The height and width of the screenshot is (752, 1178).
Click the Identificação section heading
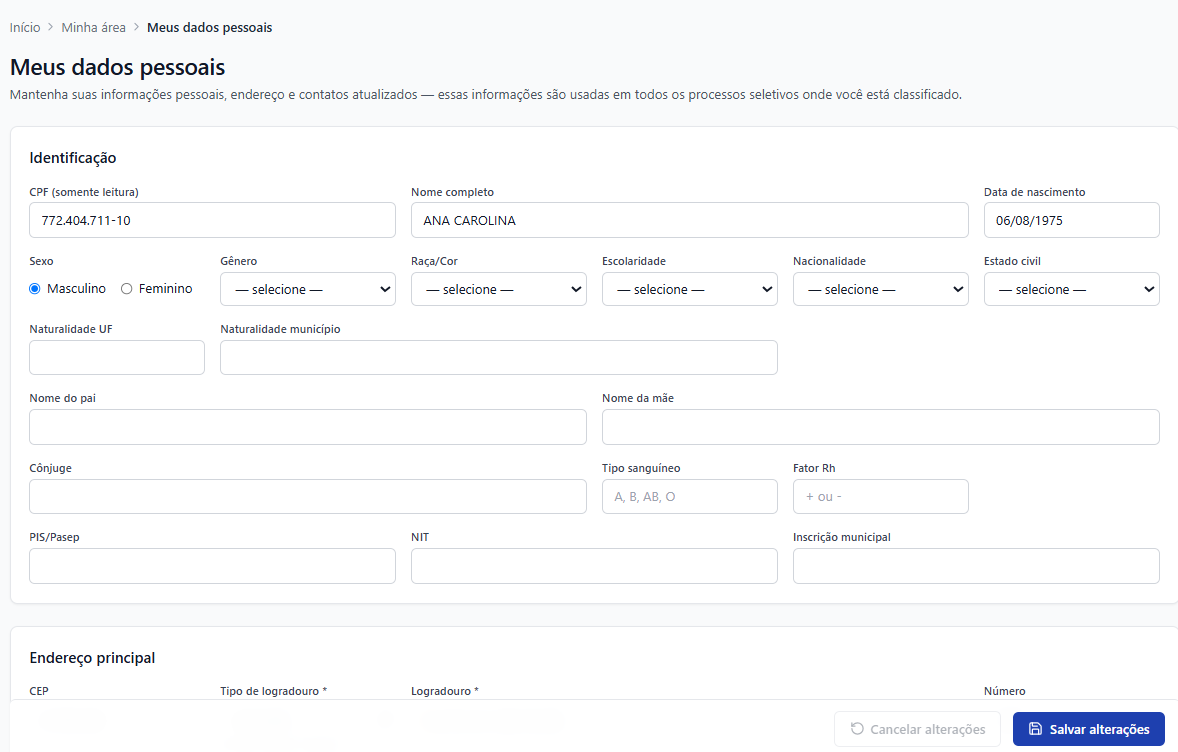73,158
